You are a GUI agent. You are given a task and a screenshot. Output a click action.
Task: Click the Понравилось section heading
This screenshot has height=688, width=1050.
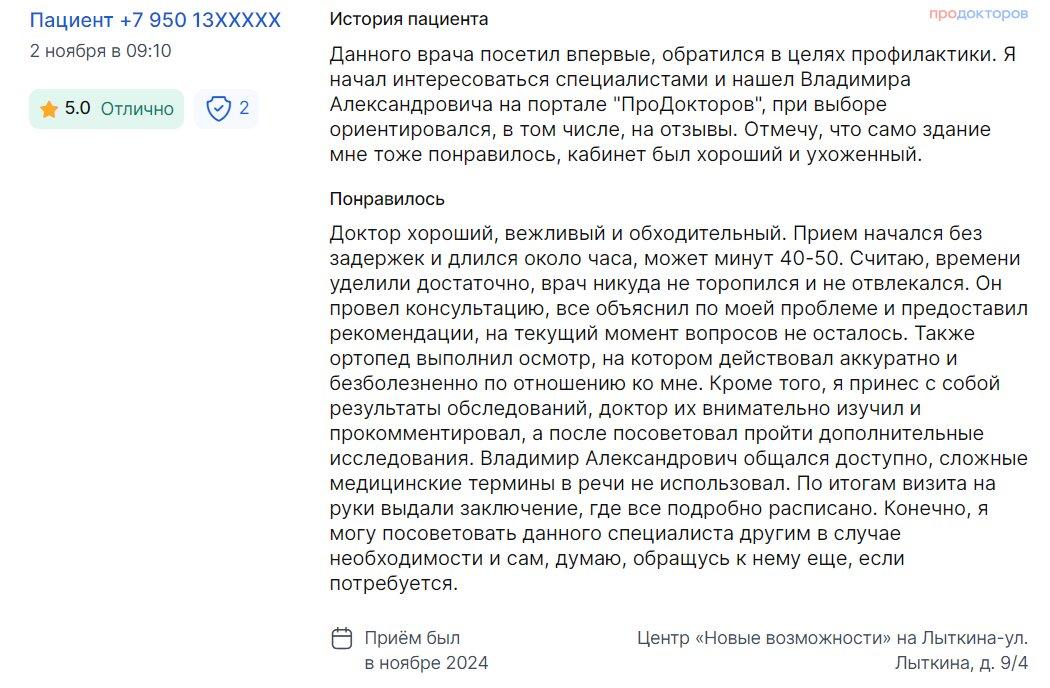click(x=387, y=199)
